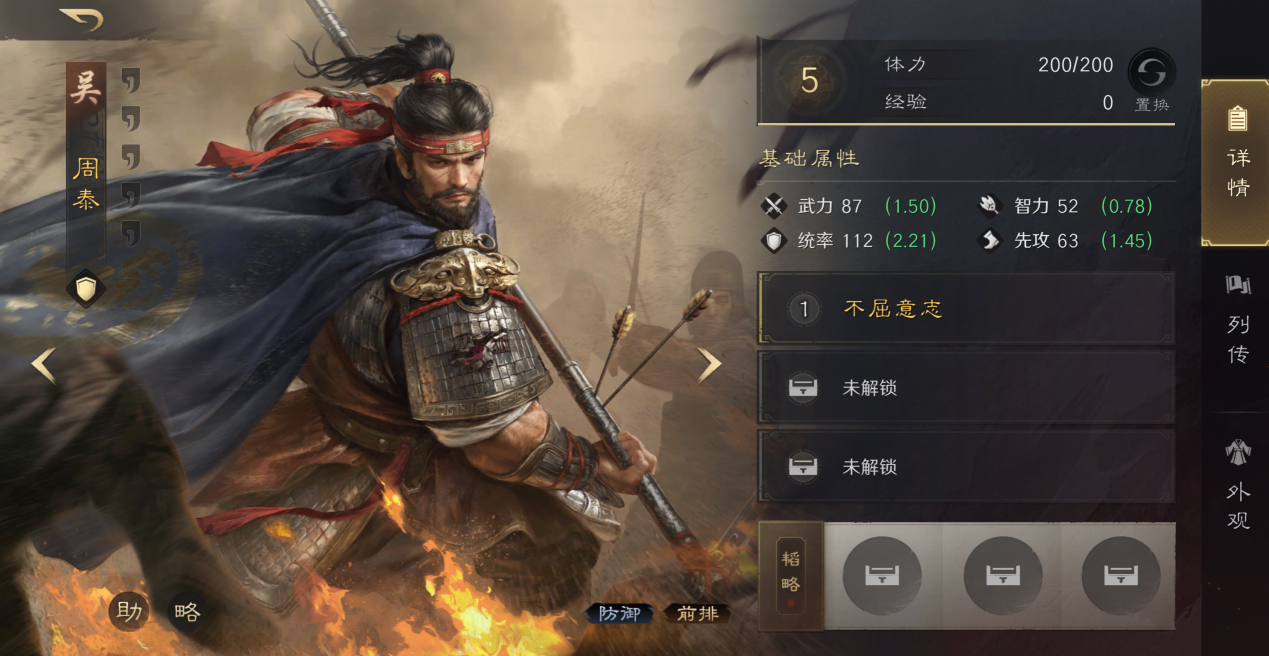Open the middle empty 韬略 slot
The height and width of the screenshot is (656, 1269).
tap(1003, 575)
